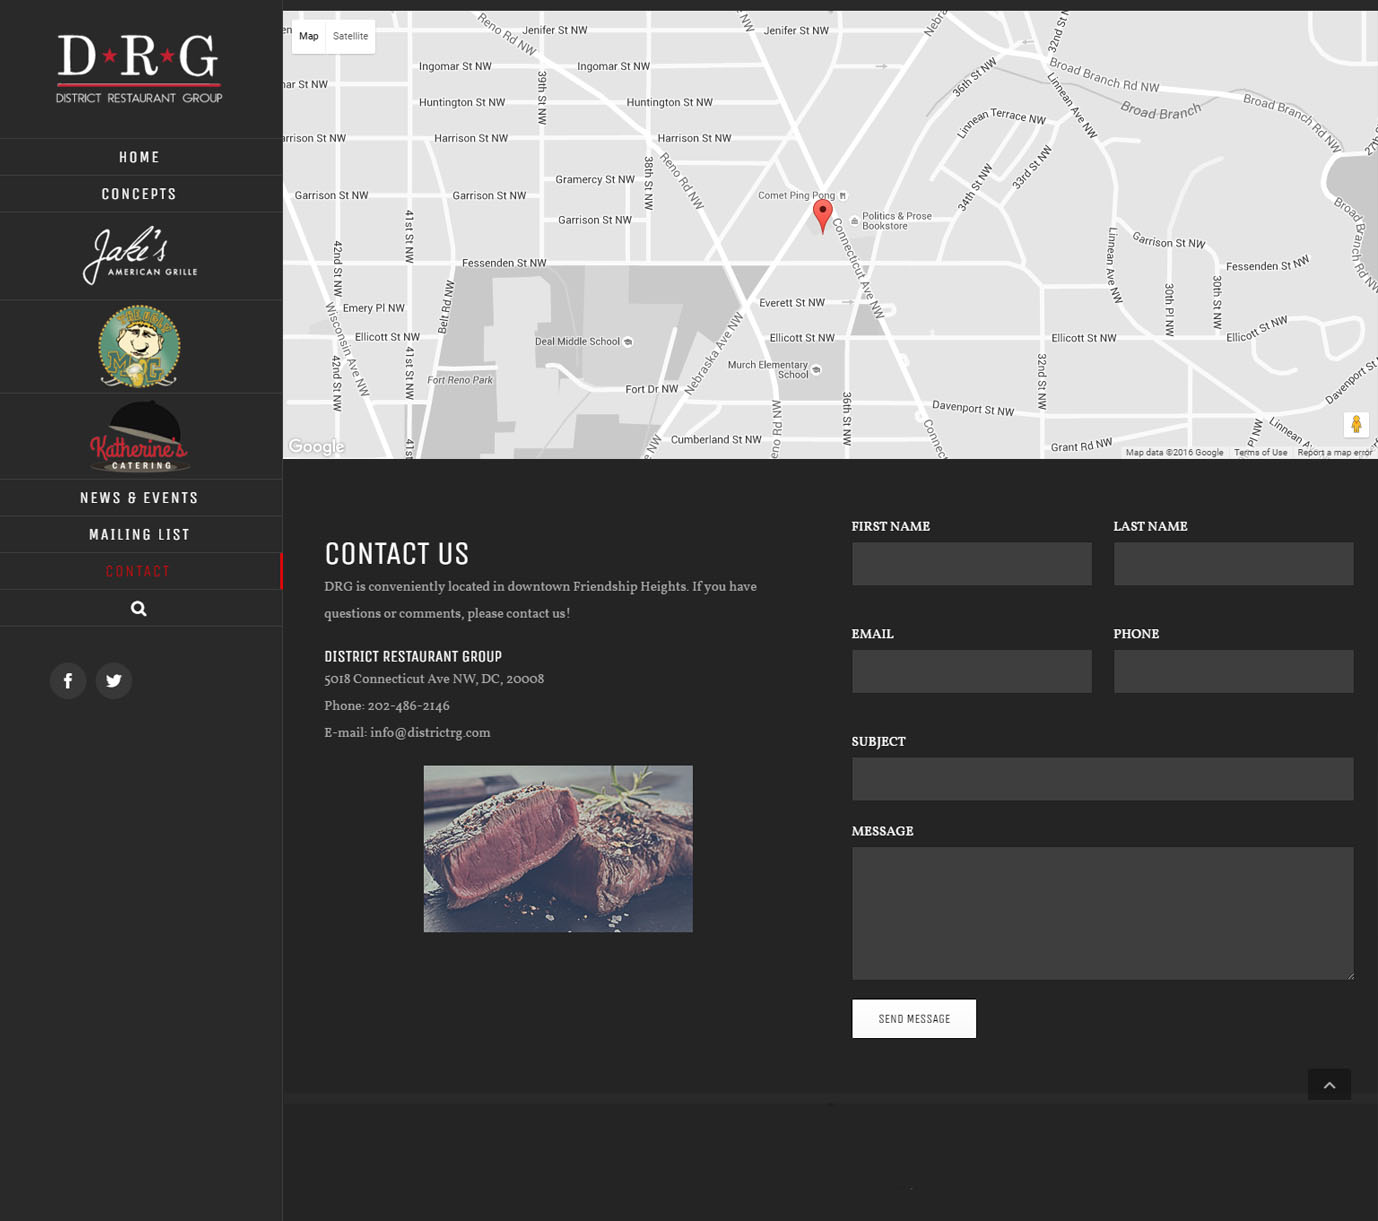Open Katherine's Catering logo link
Screen dimensions: 1378x1221
[139, 437]
